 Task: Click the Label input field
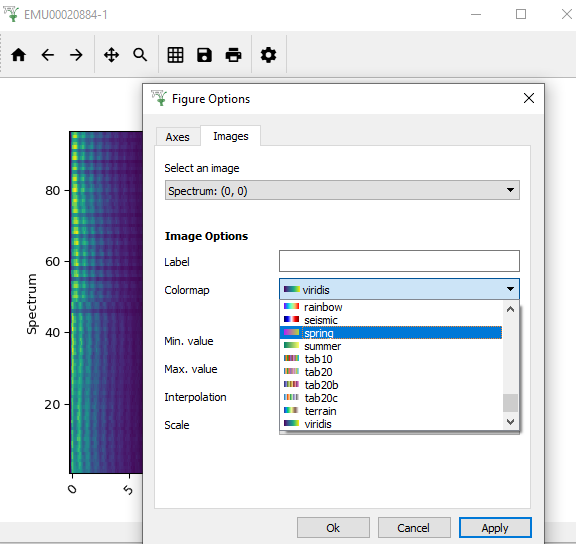pos(399,261)
